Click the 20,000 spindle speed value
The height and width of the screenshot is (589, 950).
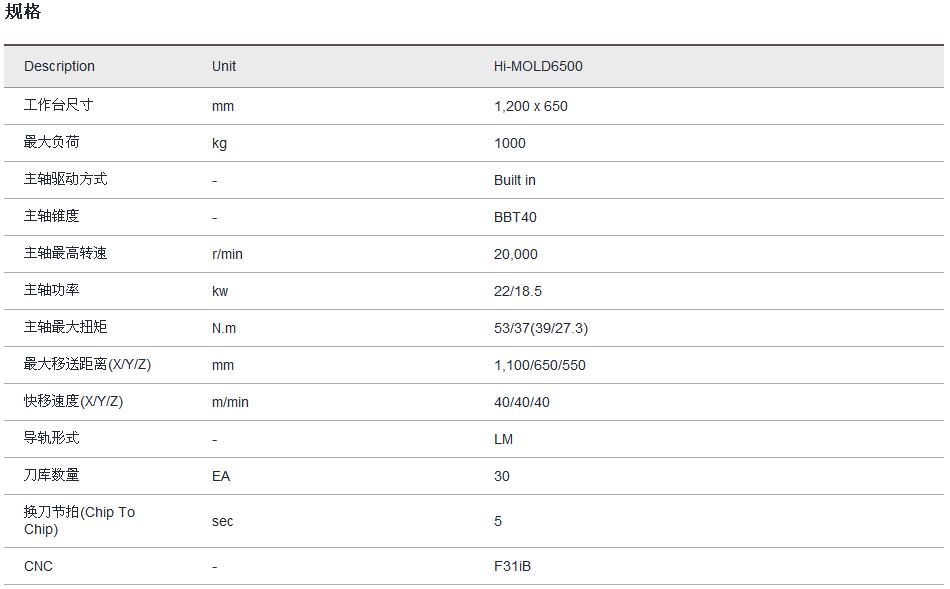coord(516,254)
